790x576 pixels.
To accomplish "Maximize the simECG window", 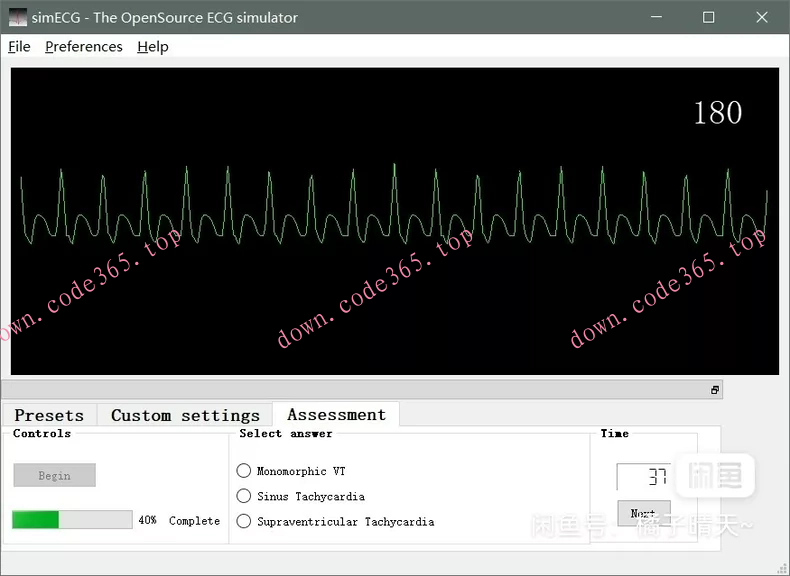I will (x=709, y=17).
